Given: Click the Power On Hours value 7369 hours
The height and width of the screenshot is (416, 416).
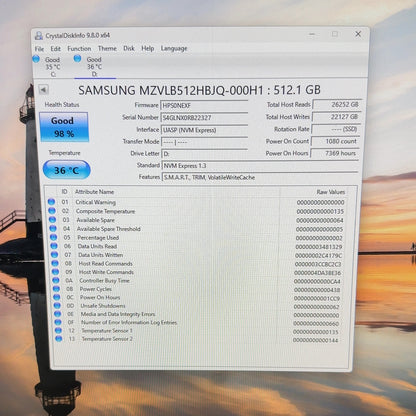Looking at the screenshot, I should point(334,153).
